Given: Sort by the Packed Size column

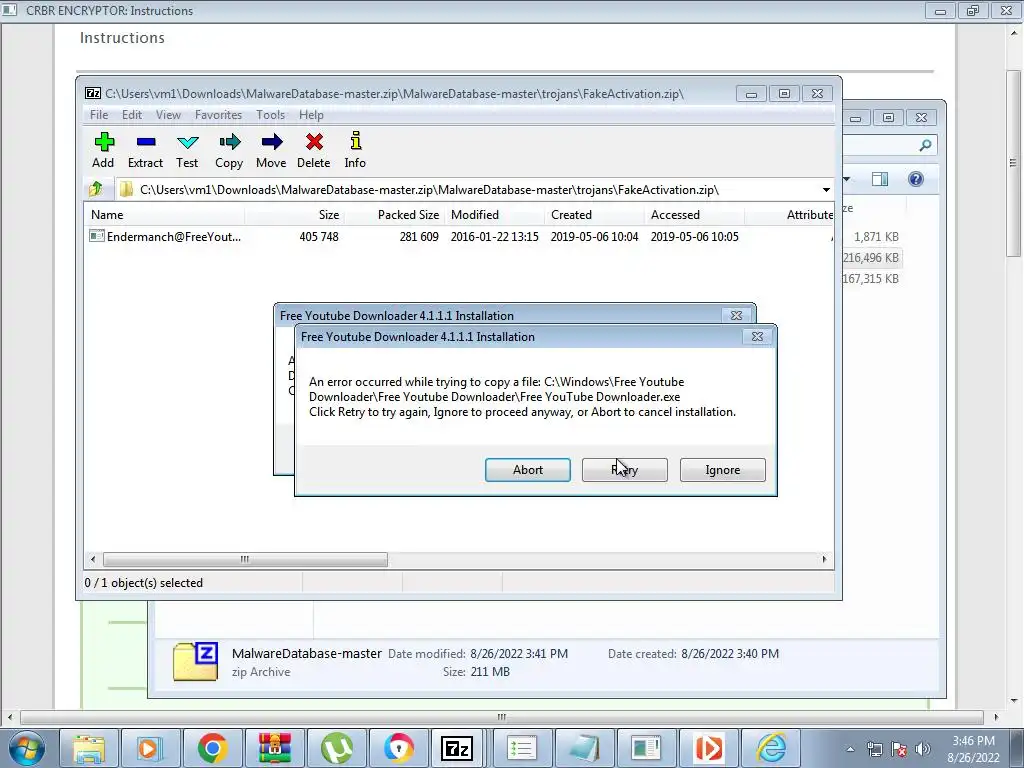Looking at the screenshot, I should point(394,215).
